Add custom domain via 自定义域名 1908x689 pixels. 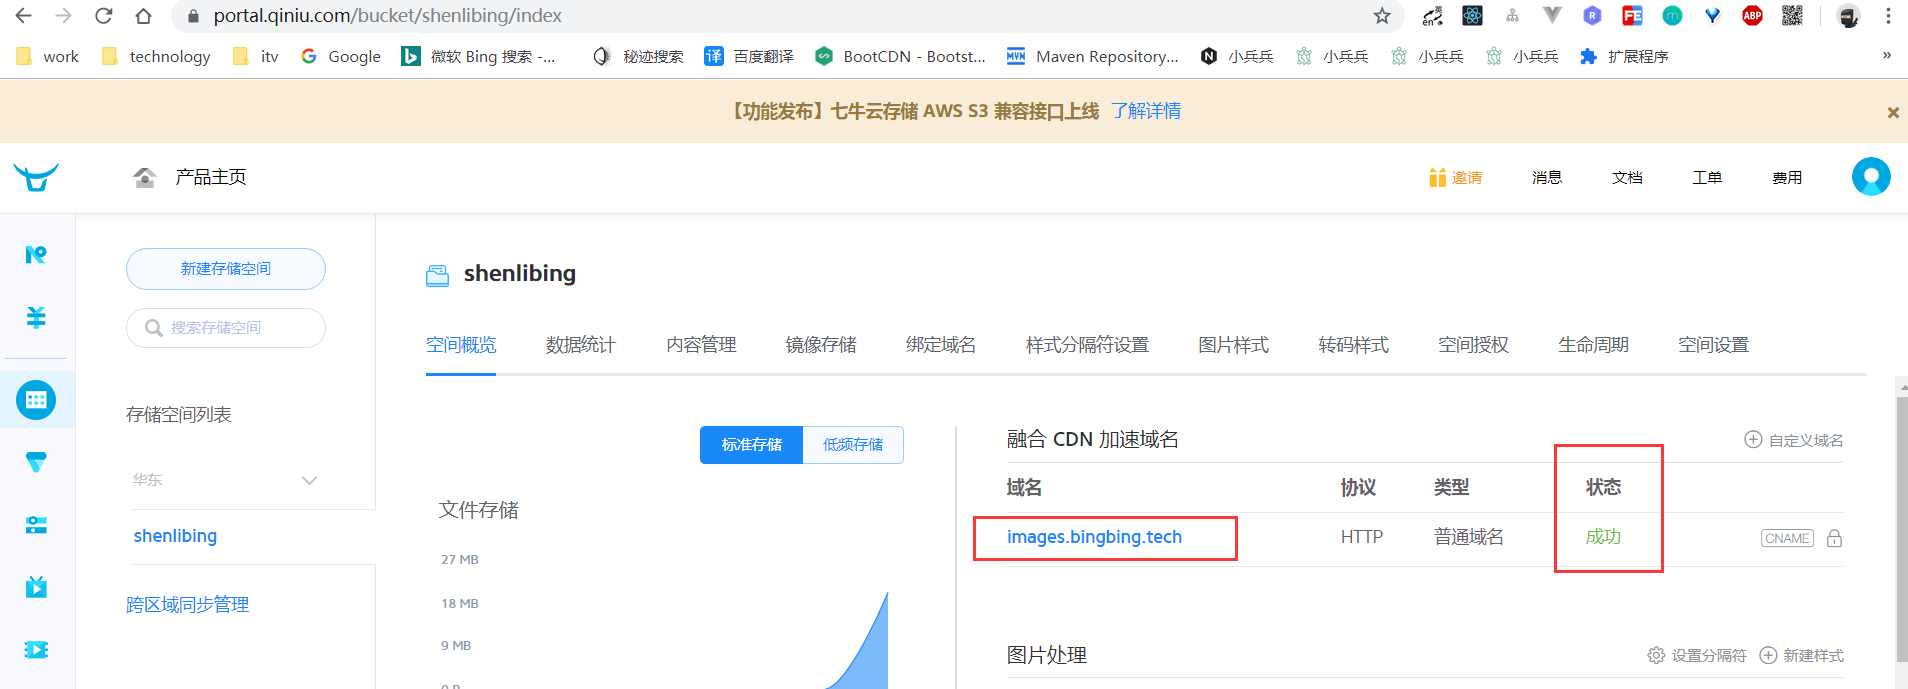pyautogui.click(x=1794, y=440)
